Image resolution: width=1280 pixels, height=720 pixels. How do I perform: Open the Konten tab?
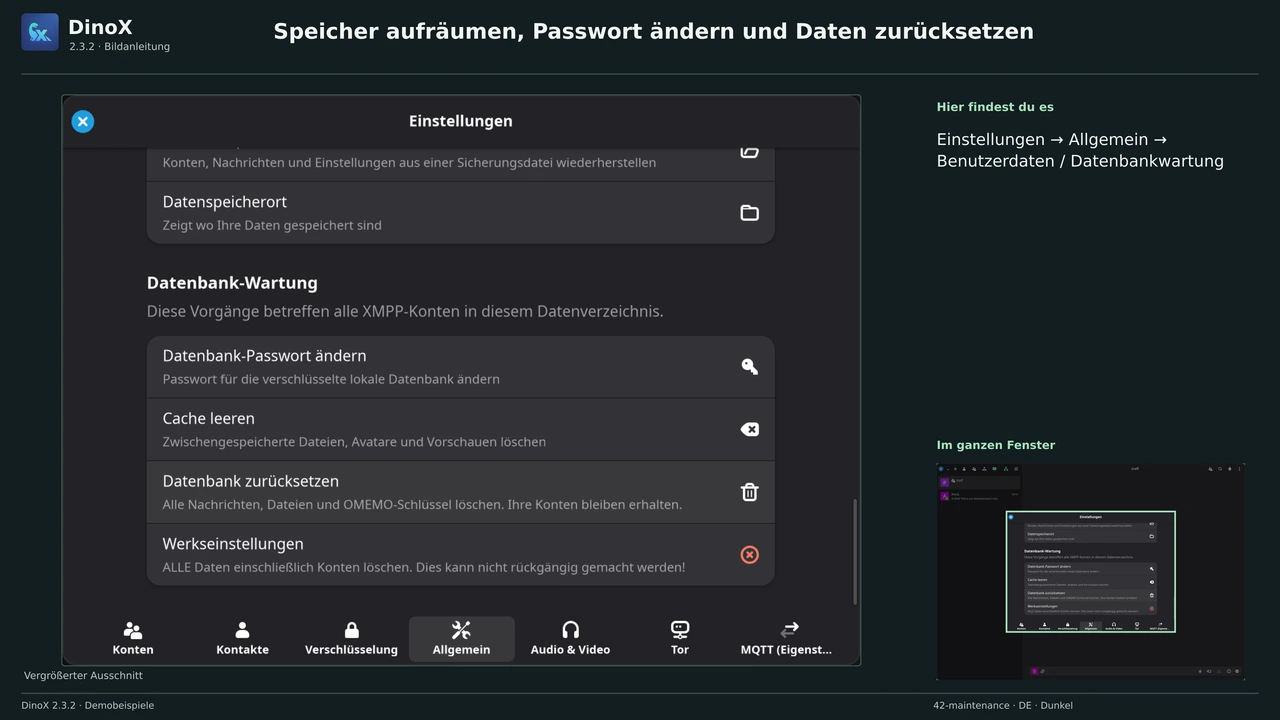pos(133,639)
